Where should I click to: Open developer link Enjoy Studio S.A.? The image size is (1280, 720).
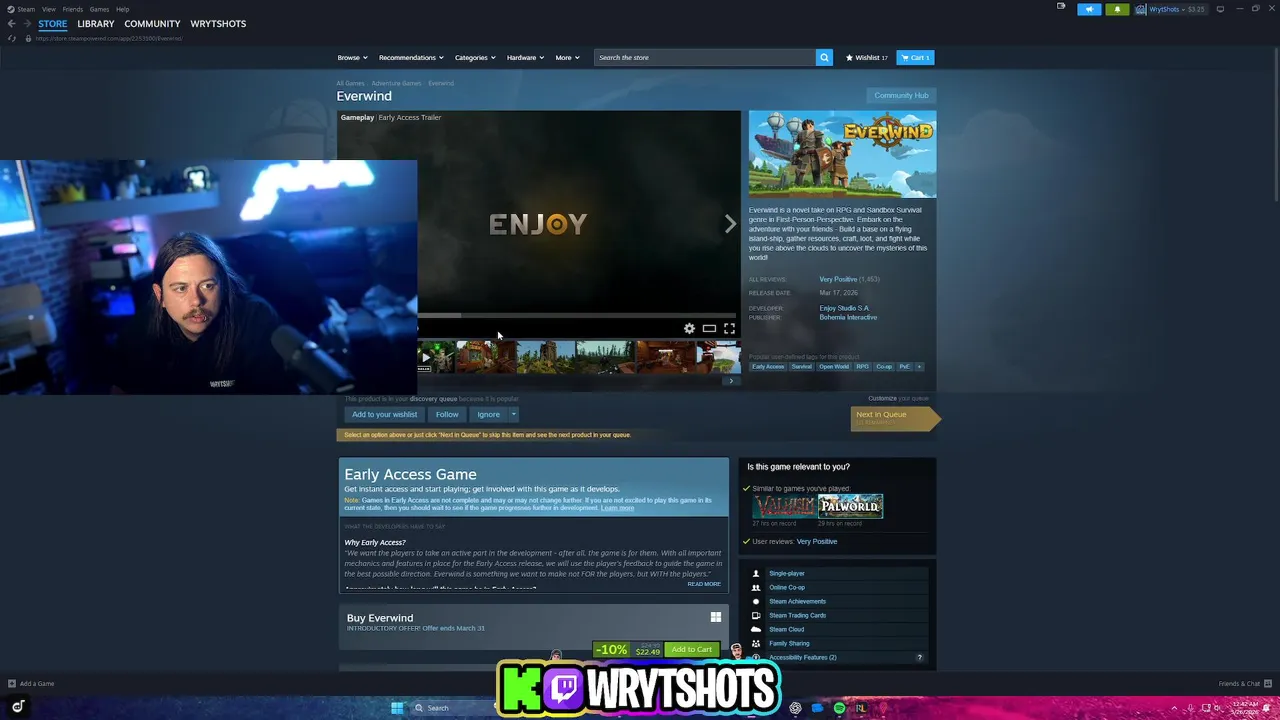(844, 308)
